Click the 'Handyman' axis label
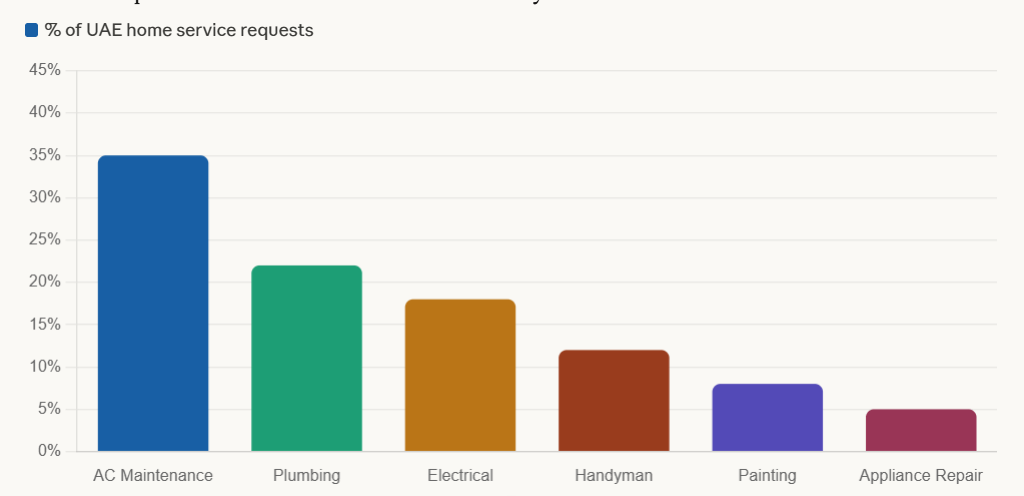The height and width of the screenshot is (496, 1024). click(614, 475)
